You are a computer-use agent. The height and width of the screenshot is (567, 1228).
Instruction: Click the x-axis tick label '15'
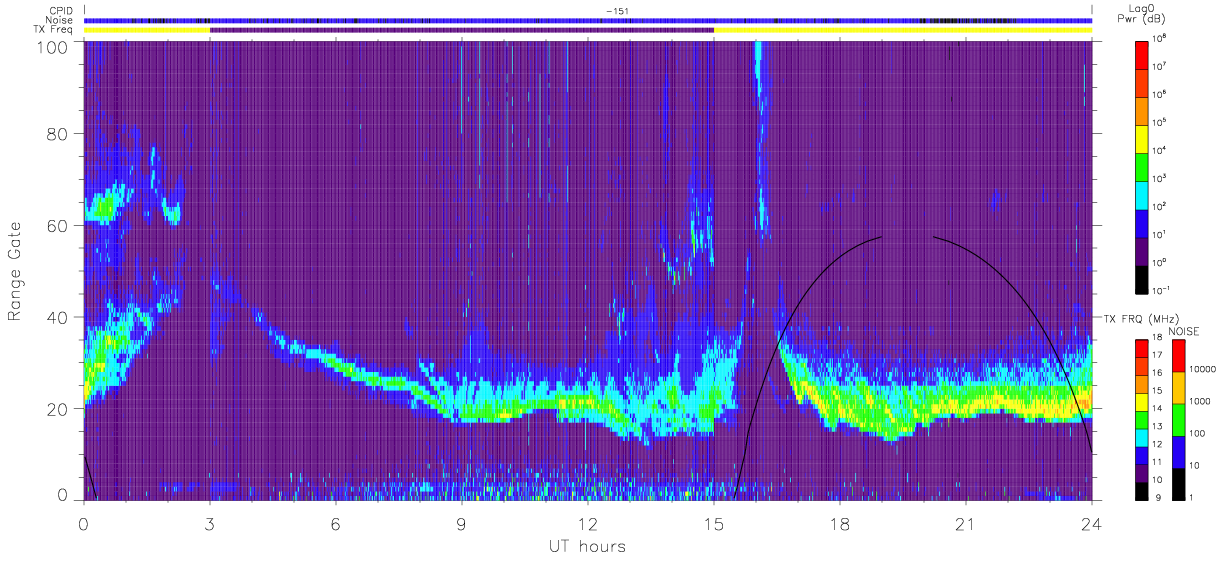[x=714, y=525]
